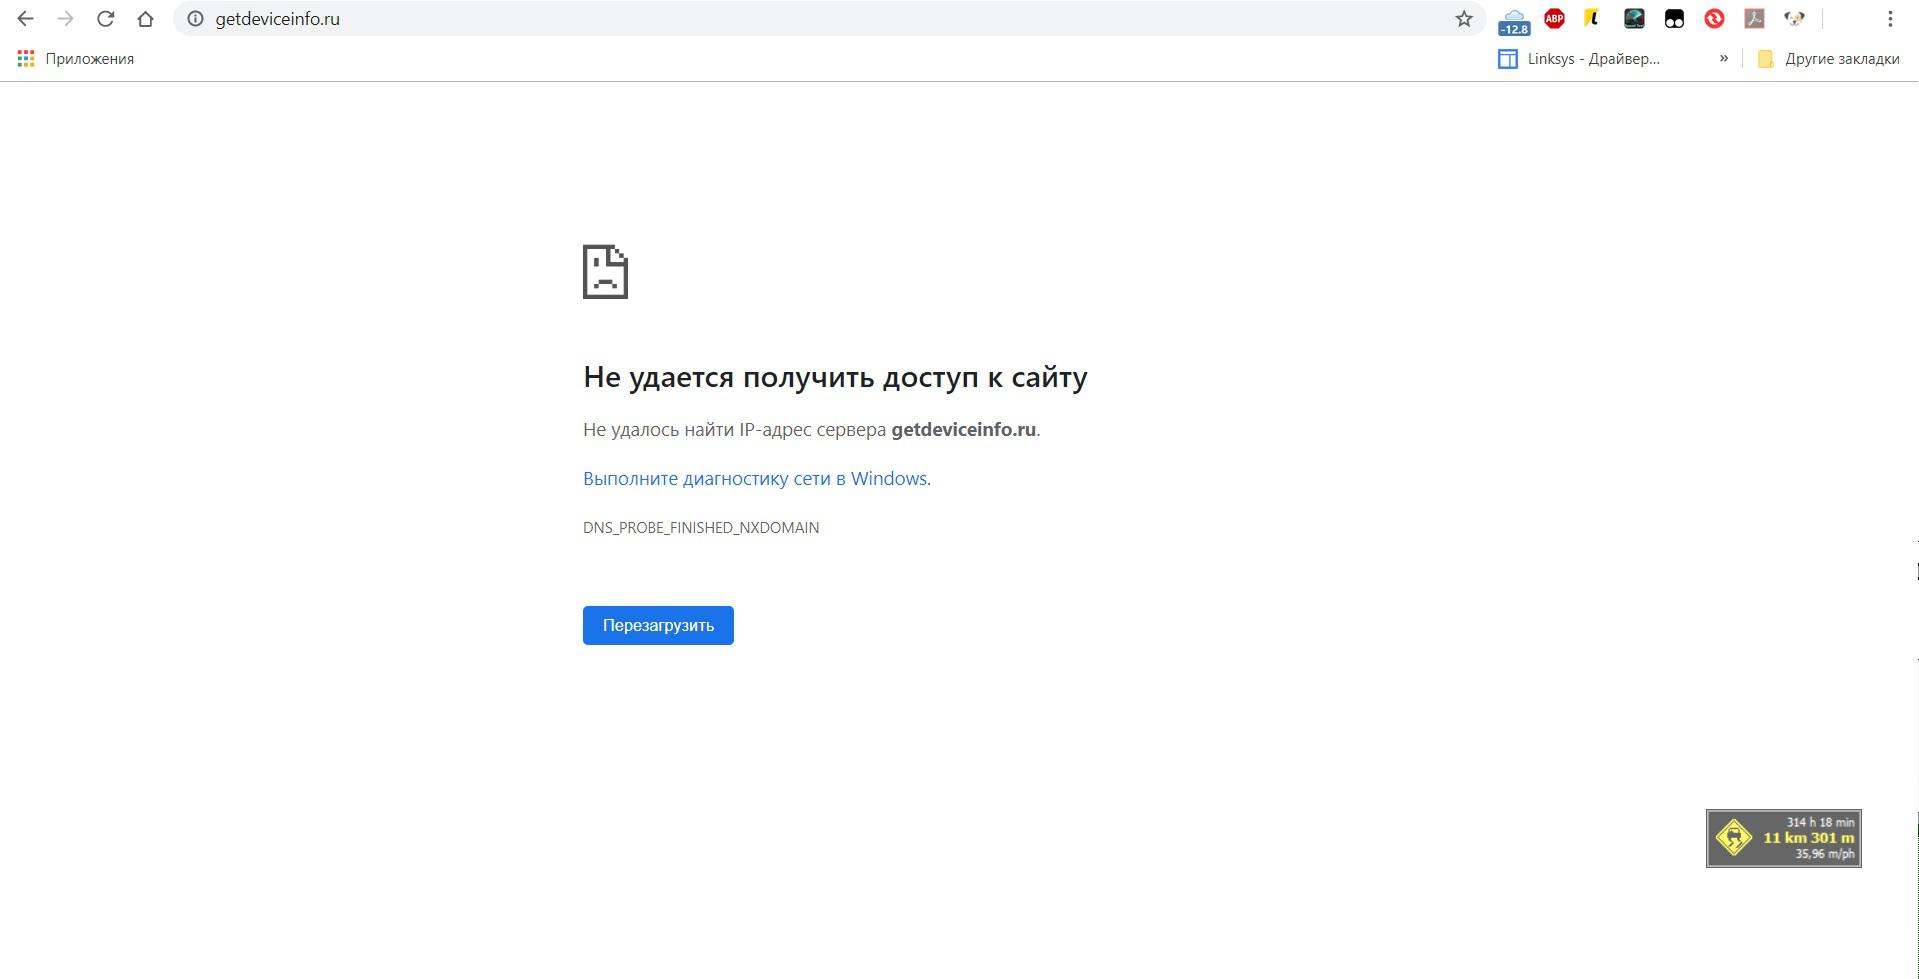Open the Adblock Plus extension

[x=1554, y=18]
